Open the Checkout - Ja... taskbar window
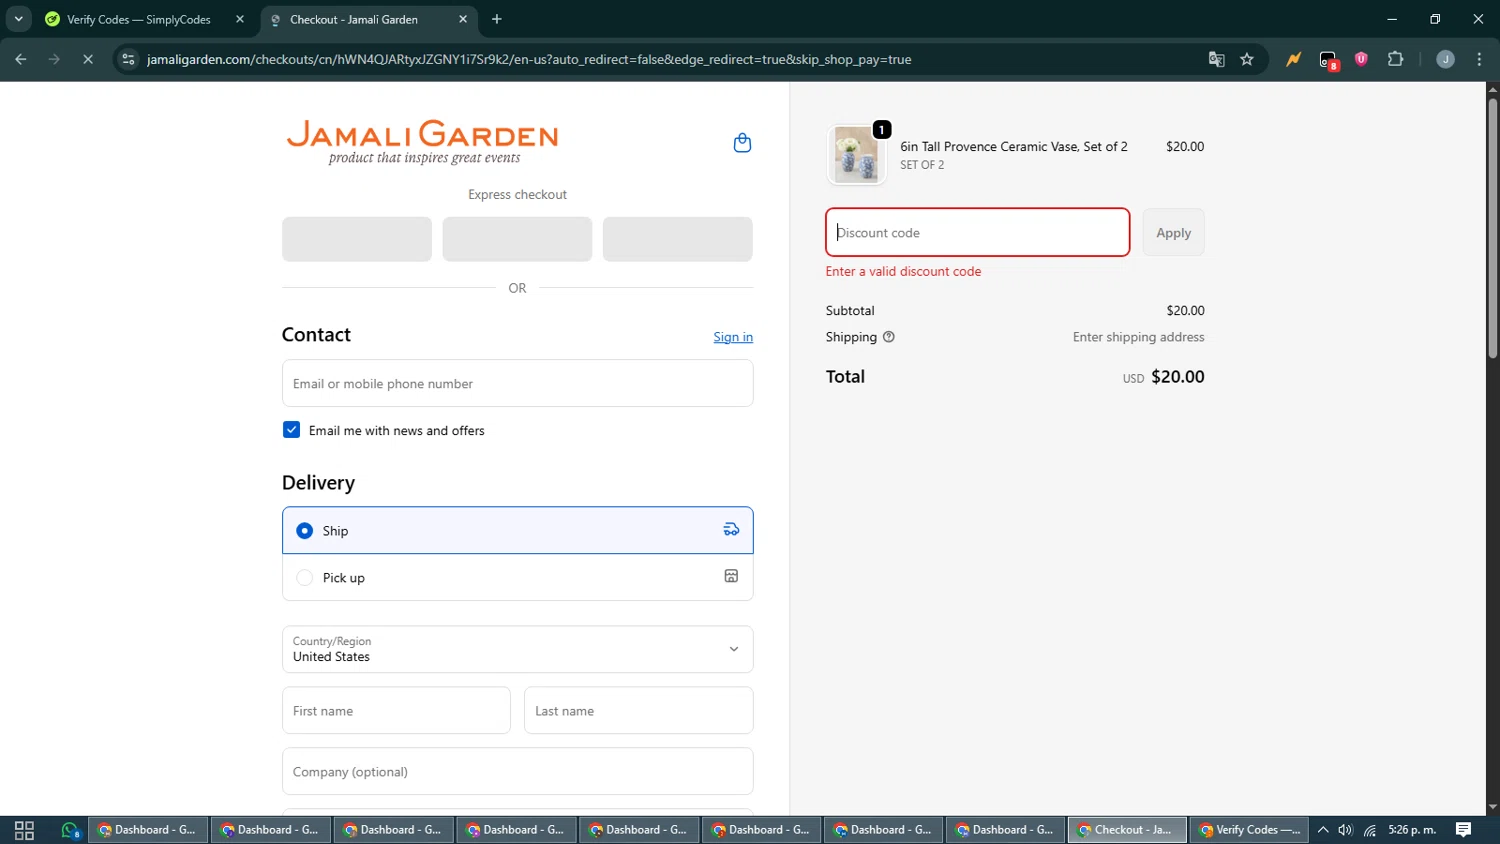Viewport: 1500px width, 844px height. tap(1127, 830)
